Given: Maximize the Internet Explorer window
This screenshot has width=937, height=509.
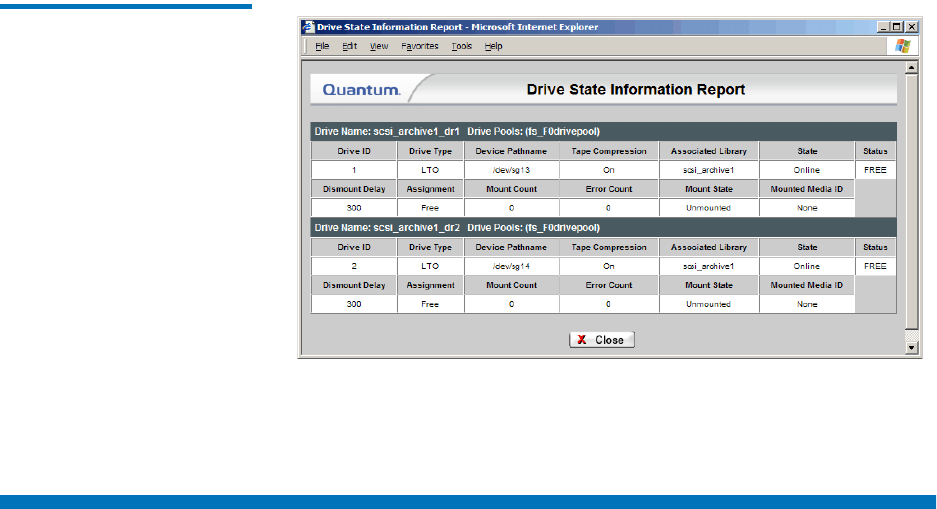Looking at the screenshot, I should [897, 27].
